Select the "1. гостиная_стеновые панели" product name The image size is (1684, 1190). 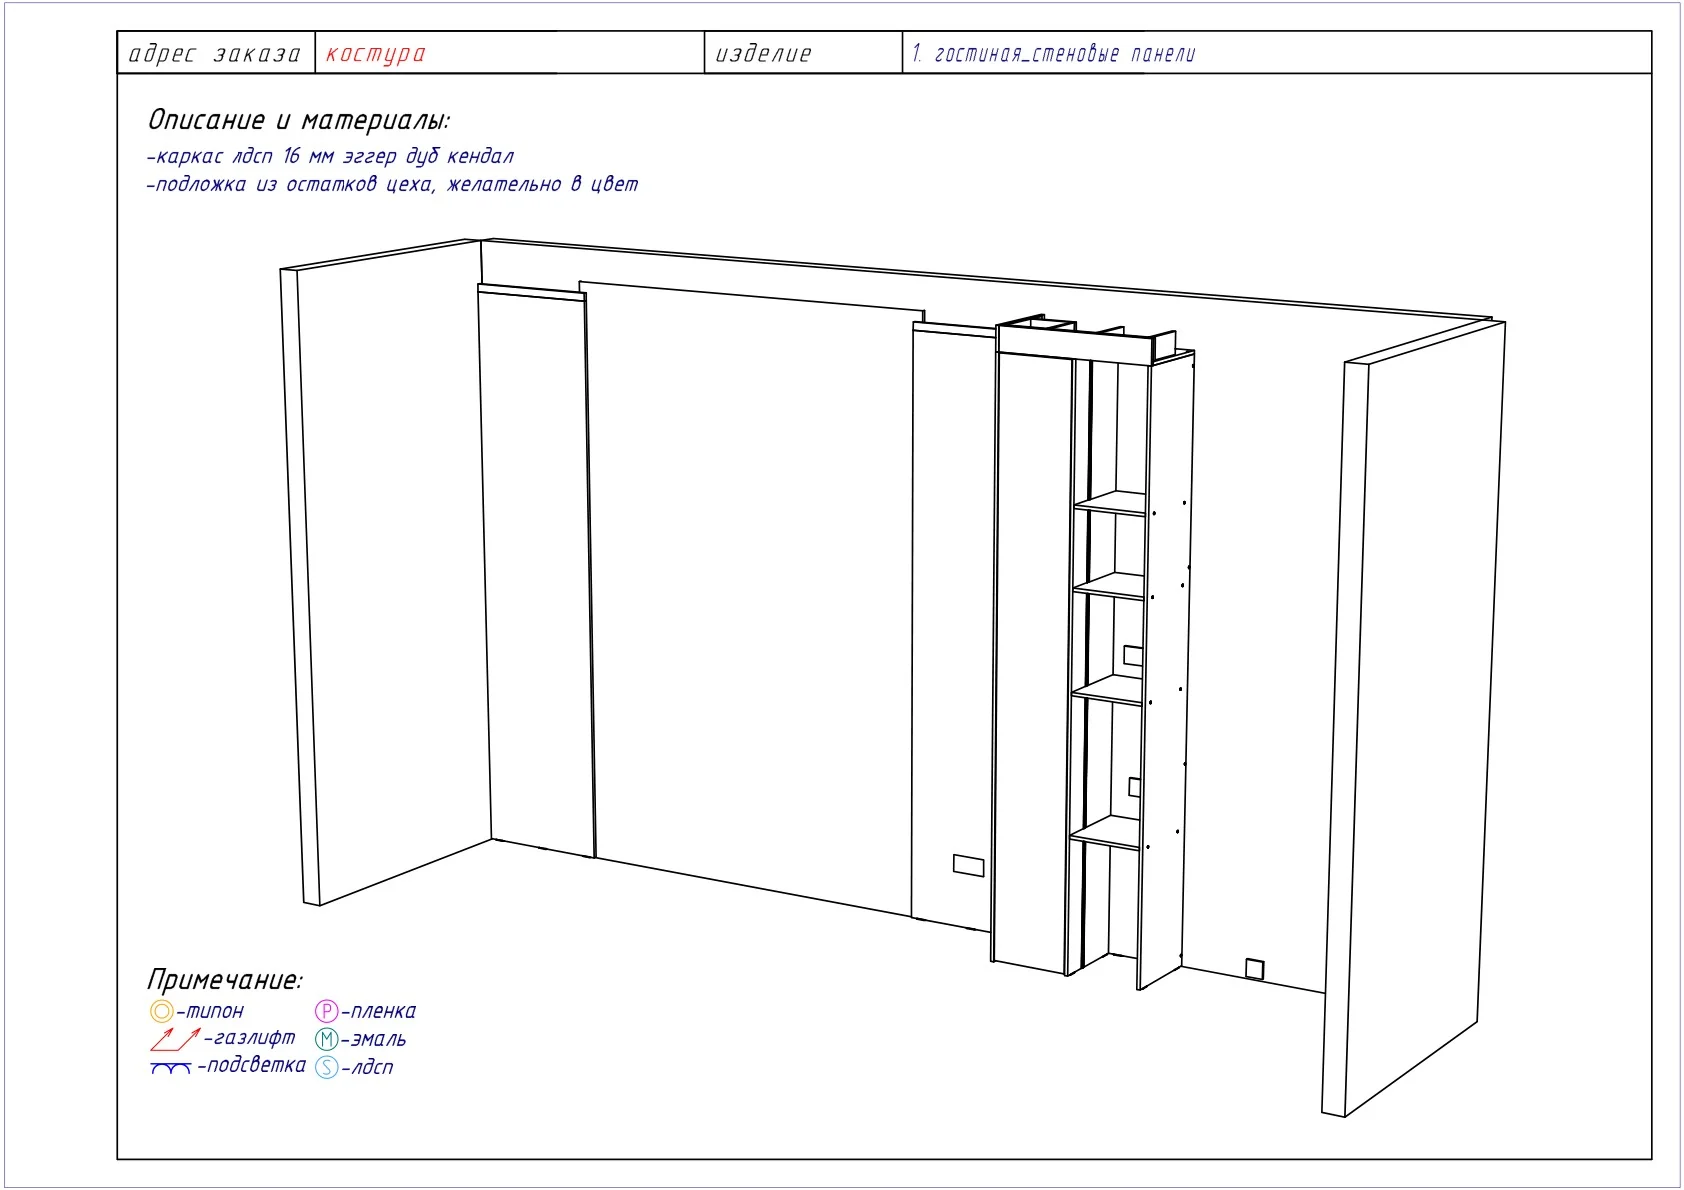(x=1053, y=54)
